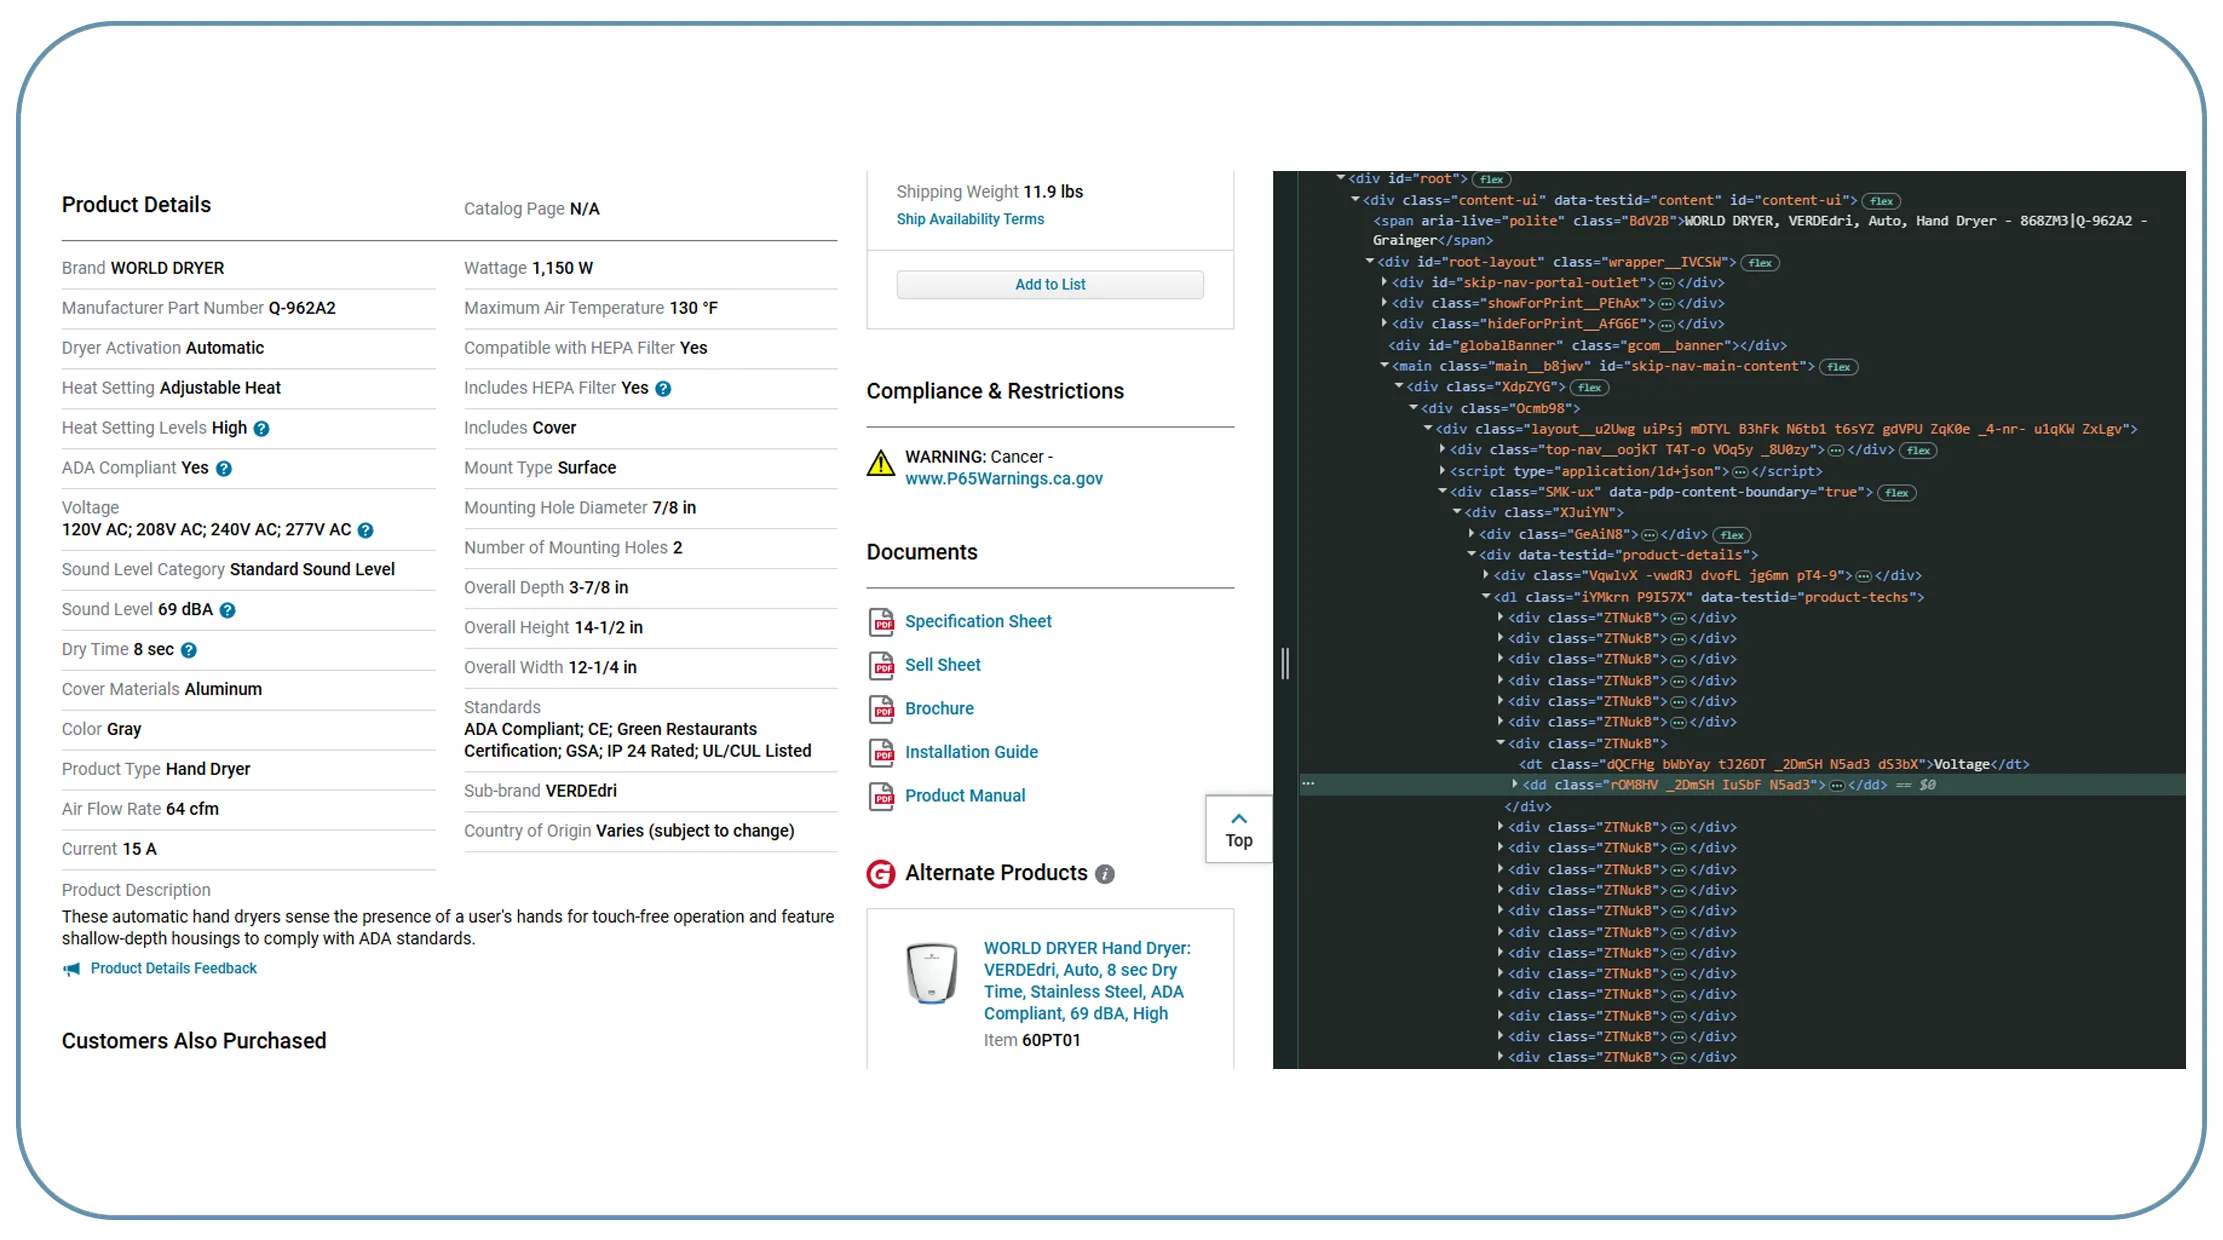This screenshot has width=2223, height=1240.
Task: Select the span aria-live polite element line
Action: pyautogui.click(x=1760, y=231)
